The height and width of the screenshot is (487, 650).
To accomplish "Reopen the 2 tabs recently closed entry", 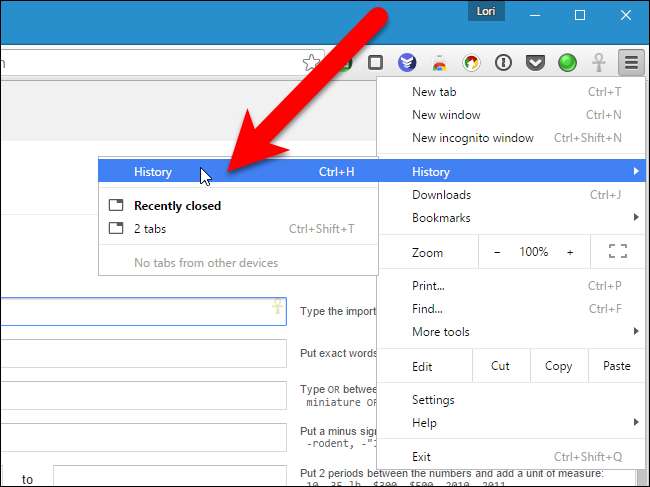I will [238, 228].
